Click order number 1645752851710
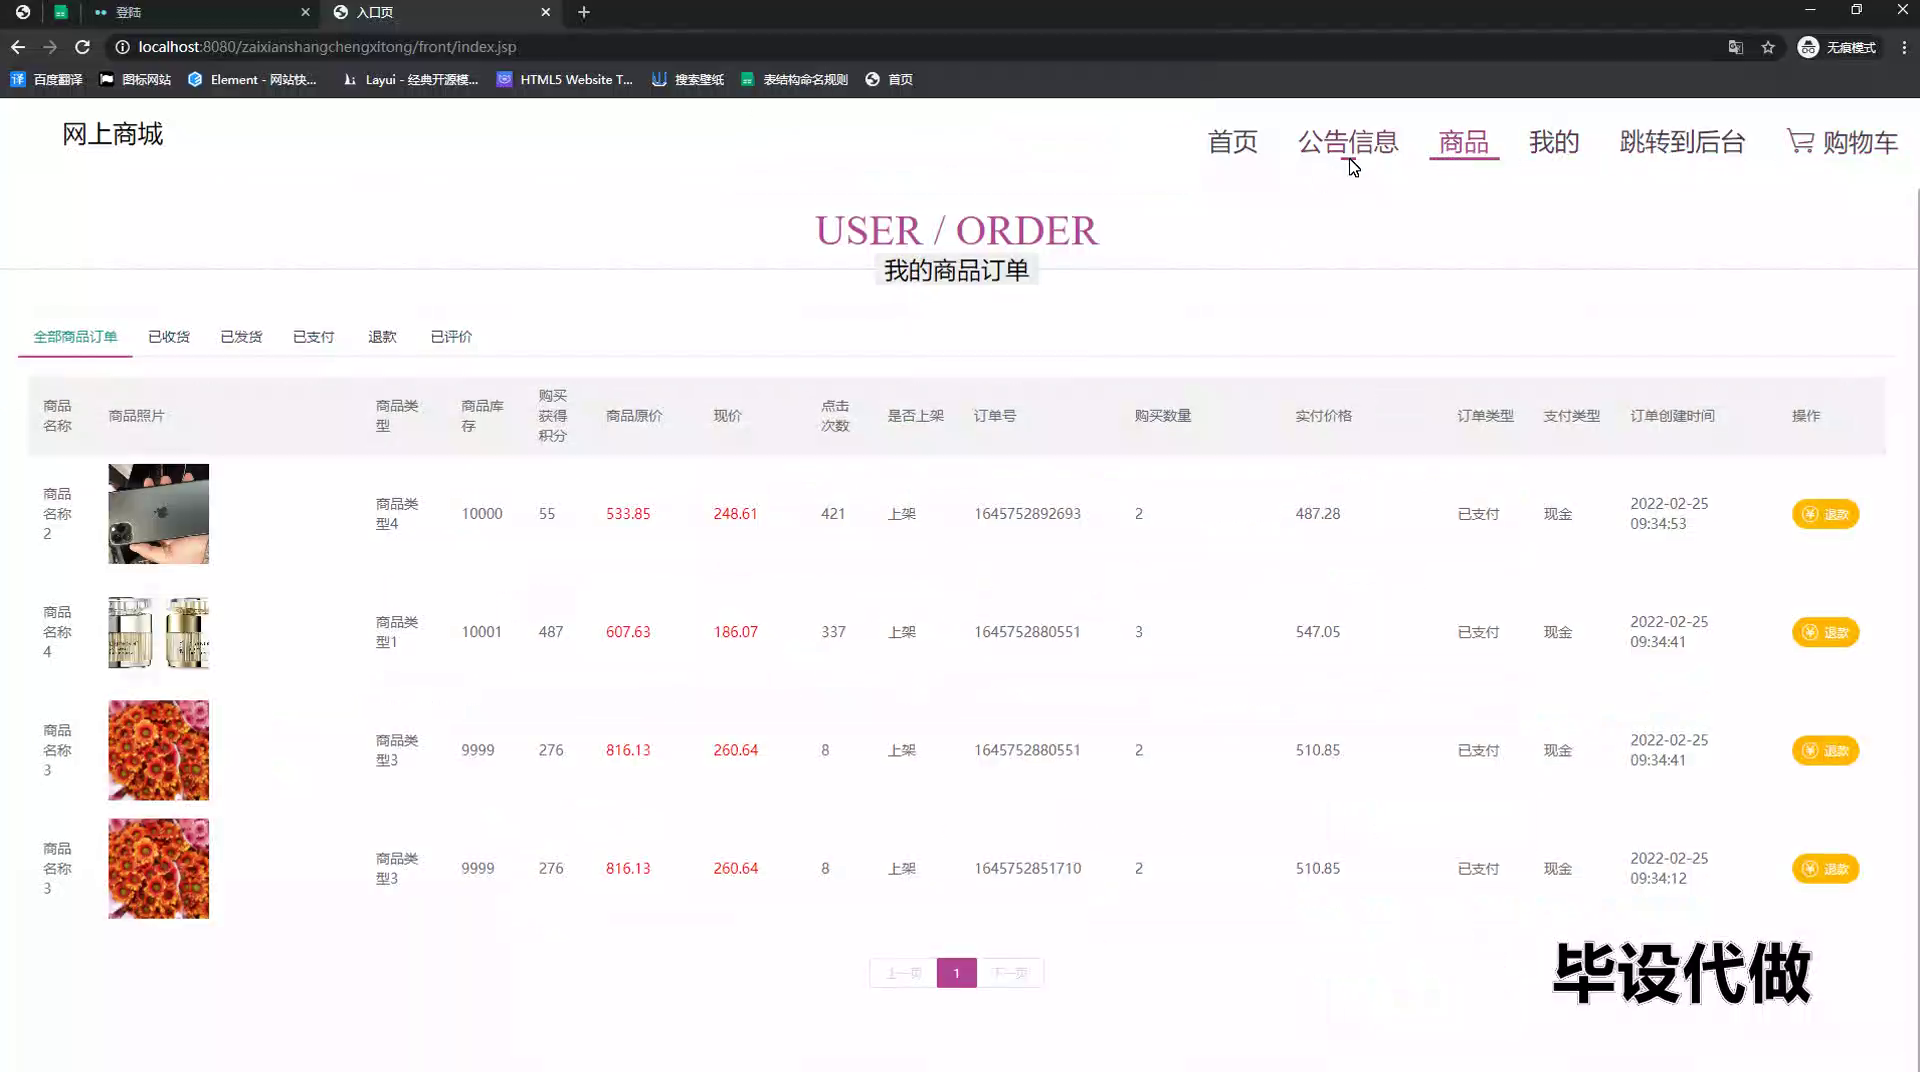Screen dimensions: 1920x1072 point(1027,868)
